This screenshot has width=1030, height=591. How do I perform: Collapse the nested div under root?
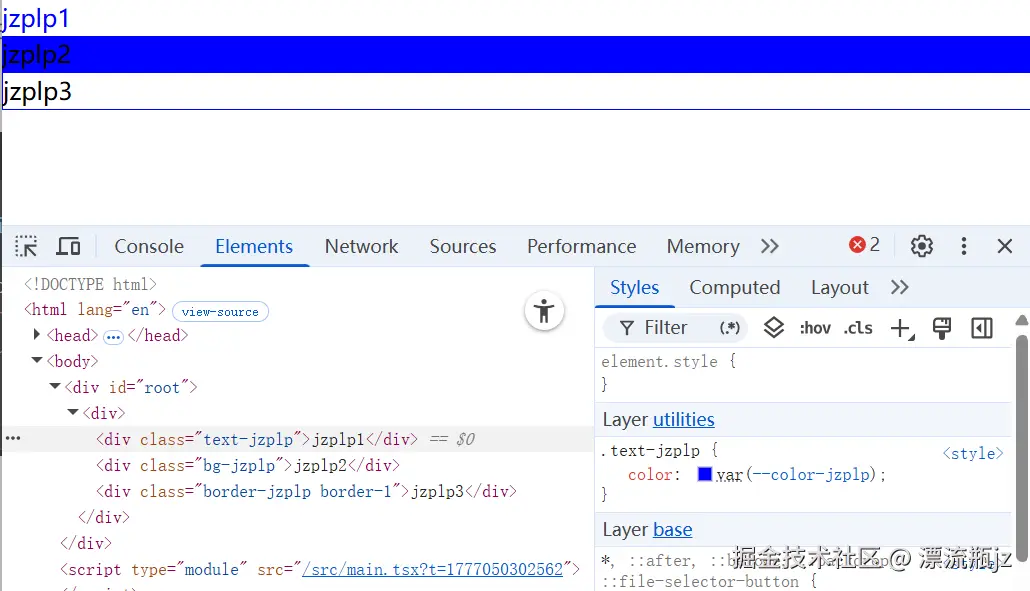(x=73, y=412)
